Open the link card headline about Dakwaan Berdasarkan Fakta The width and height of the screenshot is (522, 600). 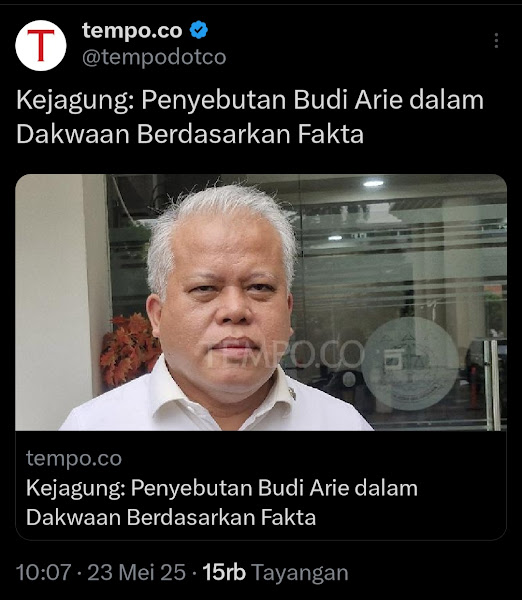pyautogui.click(x=222, y=502)
